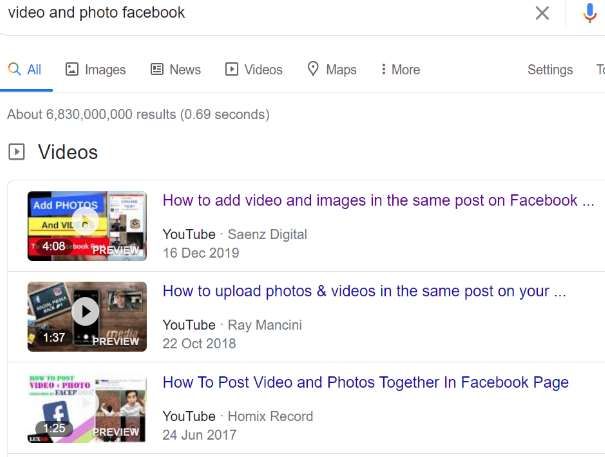Start voice search with the microphone icon

[x=590, y=13]
